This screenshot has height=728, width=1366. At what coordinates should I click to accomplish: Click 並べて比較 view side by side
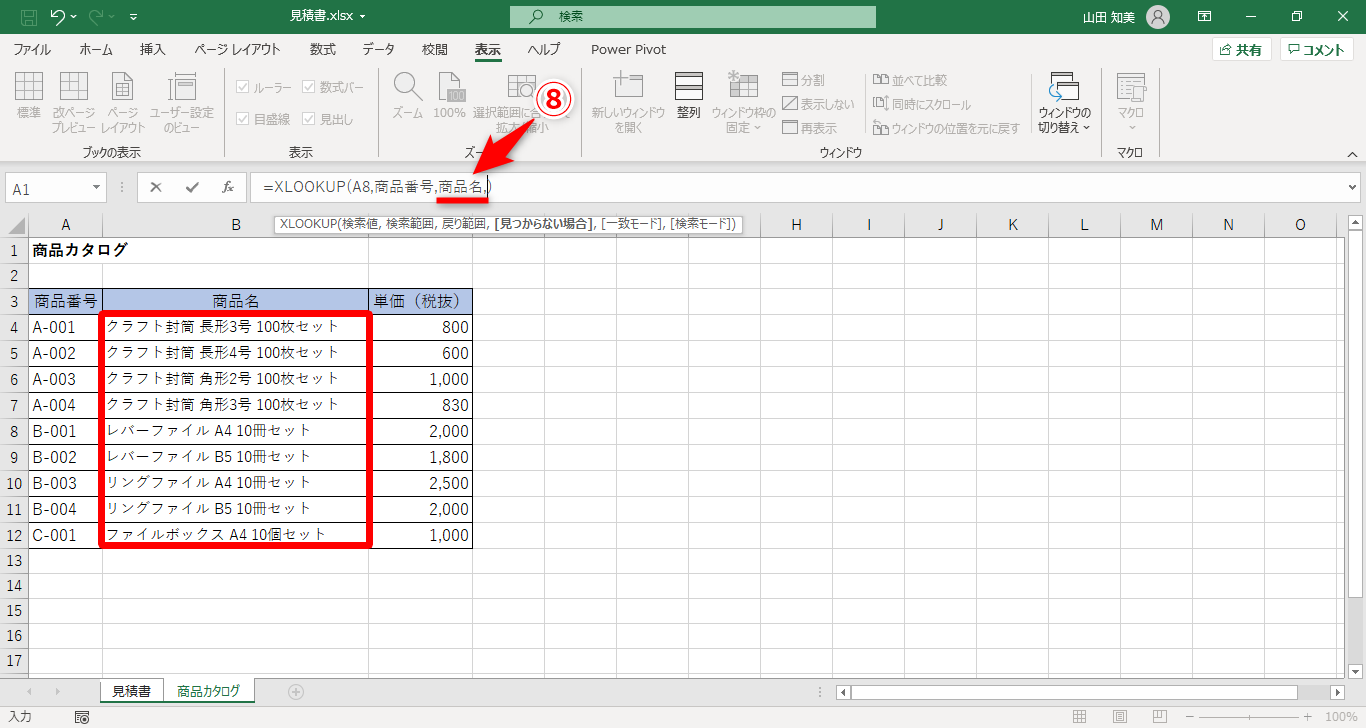(x=910, y=80)
